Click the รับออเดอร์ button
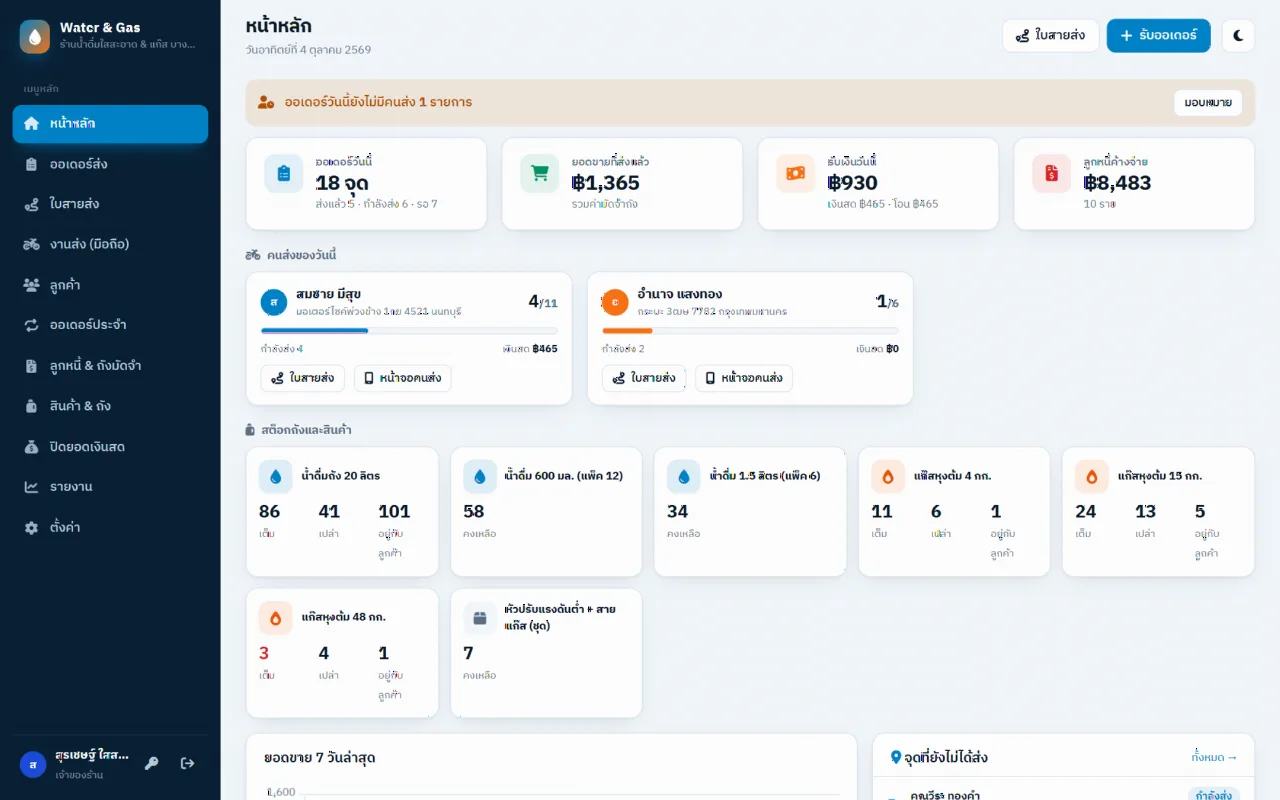Image resolution: width=1280 pixels, height=800 pixels. click(x=1158, y=36)
